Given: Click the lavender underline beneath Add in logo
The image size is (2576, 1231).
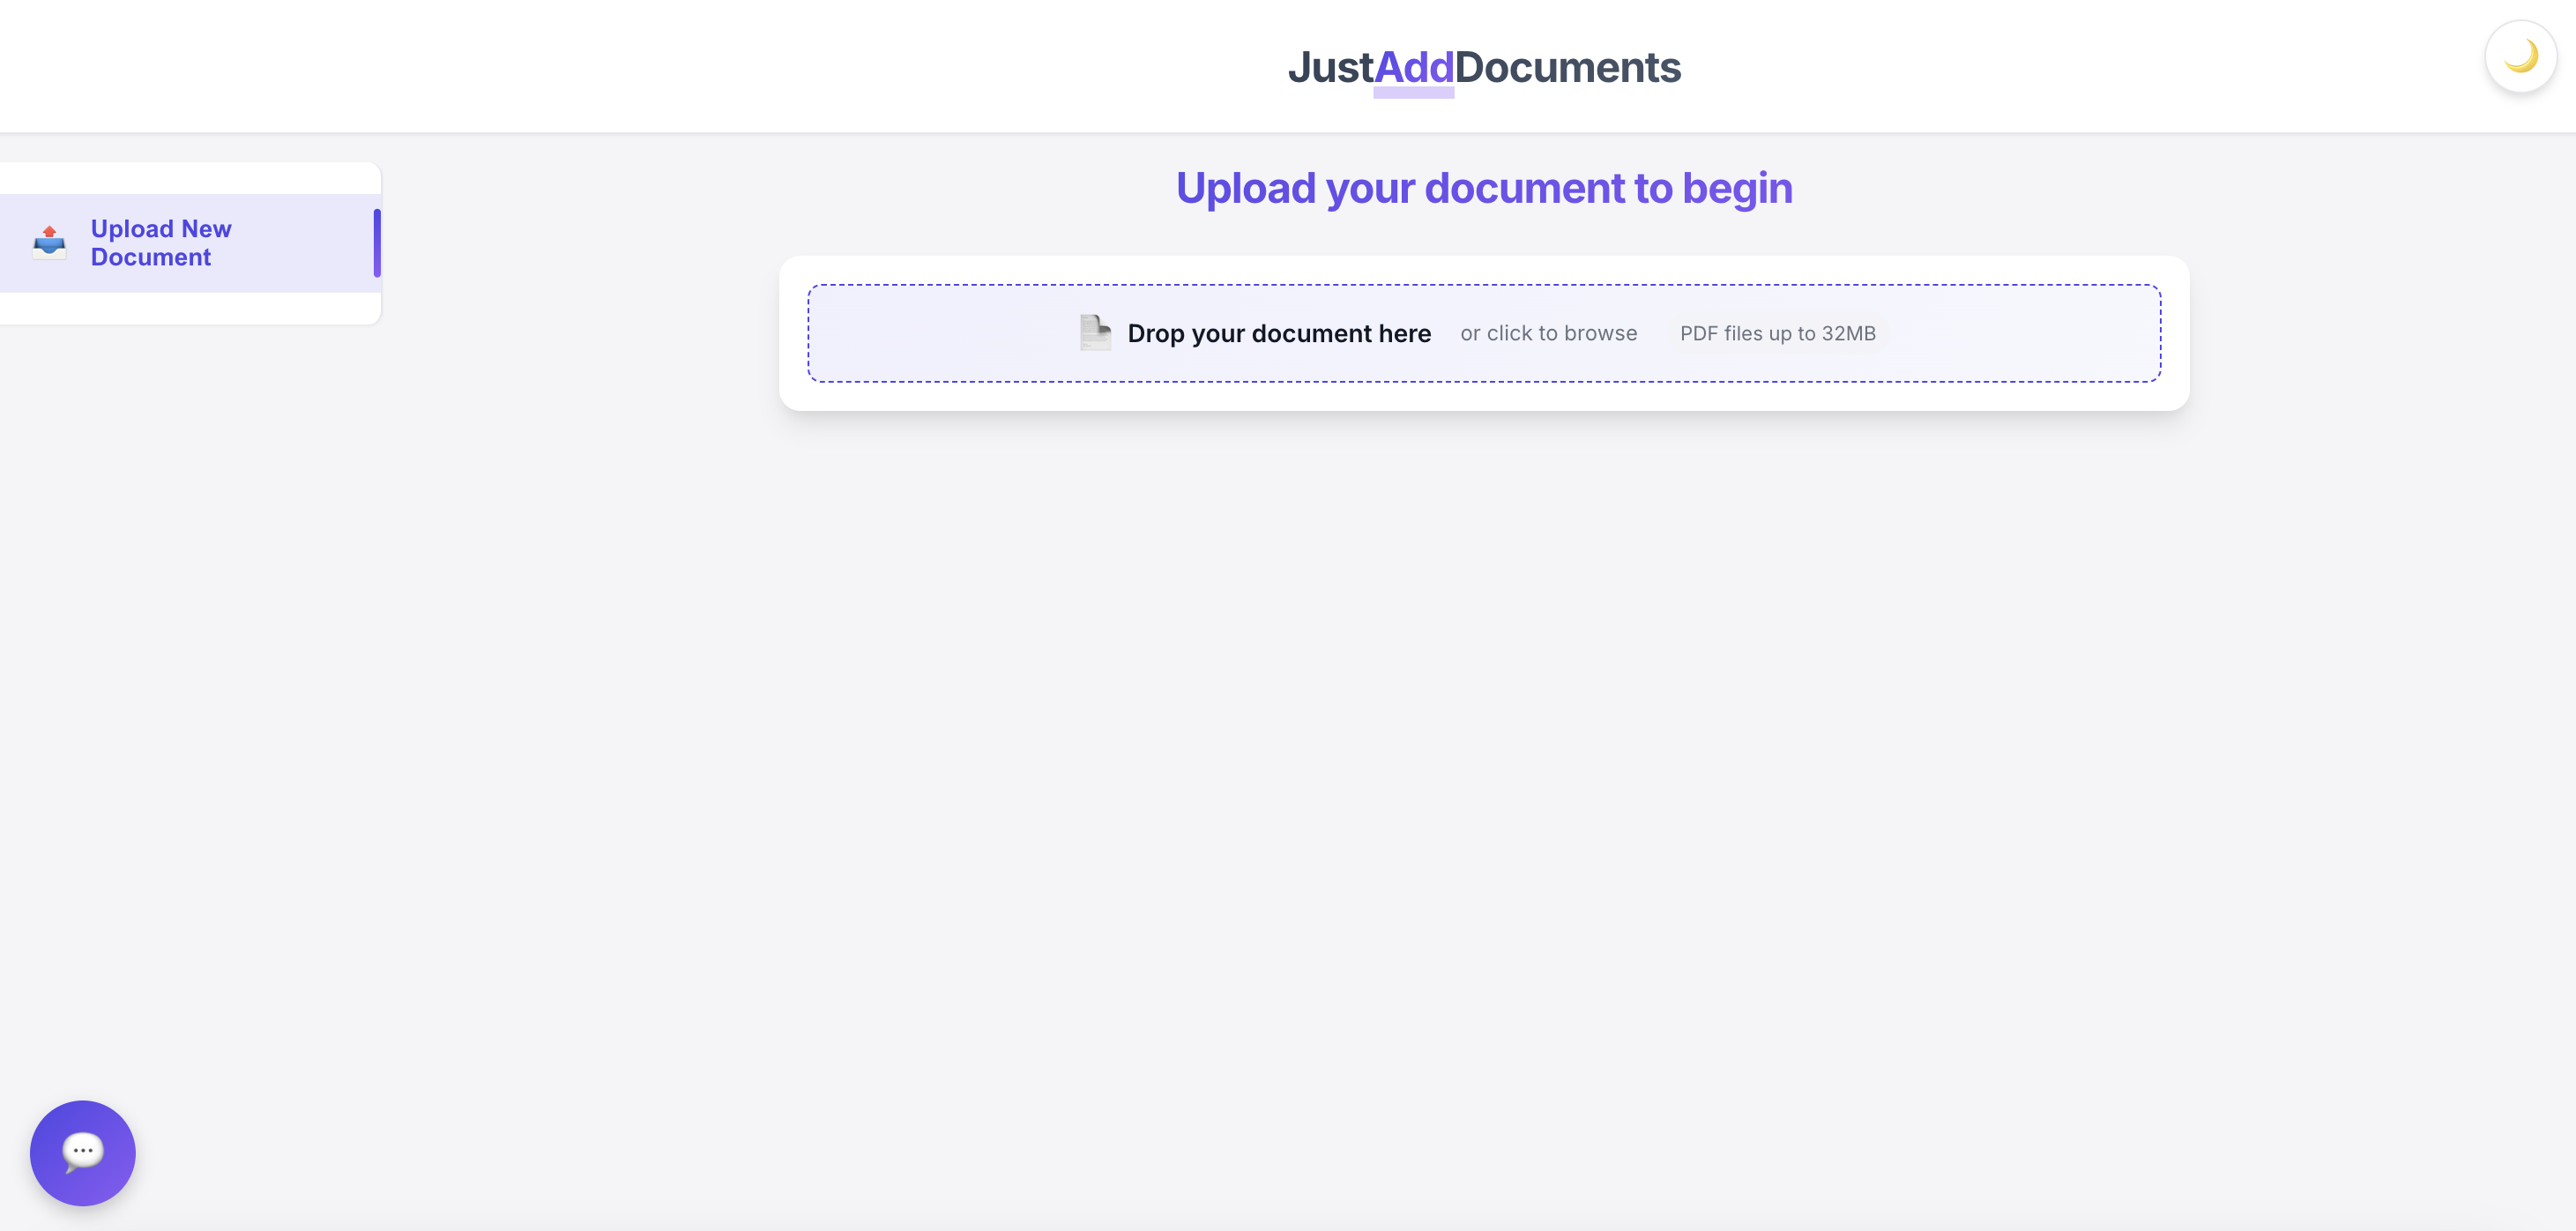Looking at the screenshot, I should 1413,93.
